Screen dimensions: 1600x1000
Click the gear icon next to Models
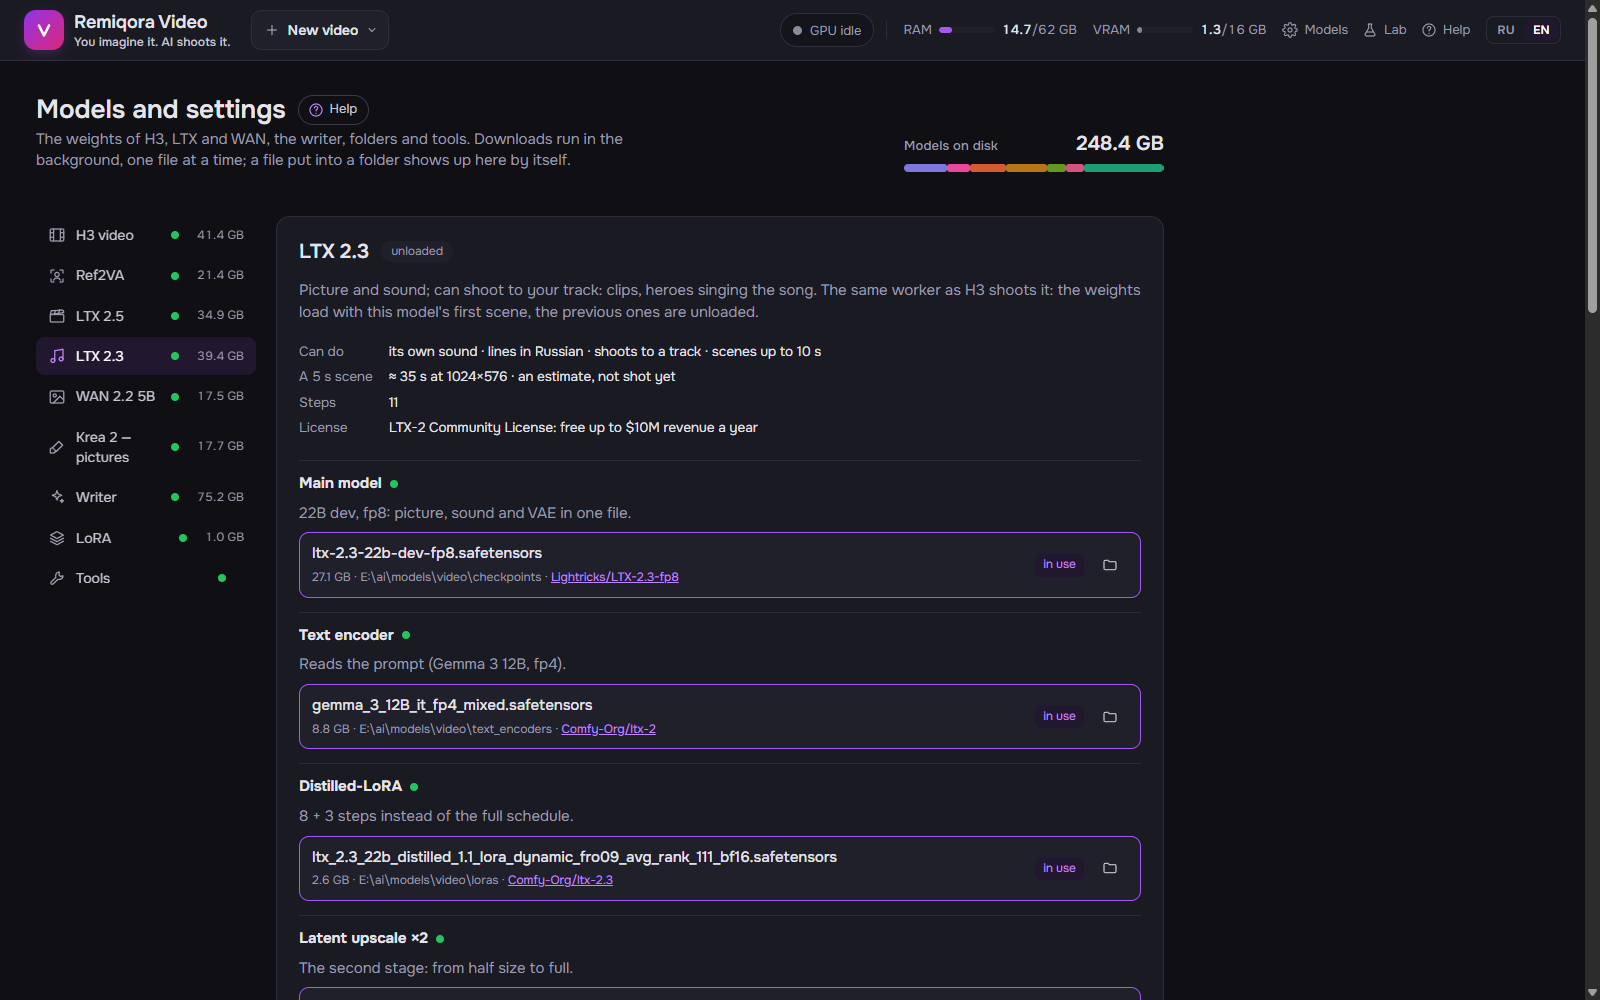1290,30
